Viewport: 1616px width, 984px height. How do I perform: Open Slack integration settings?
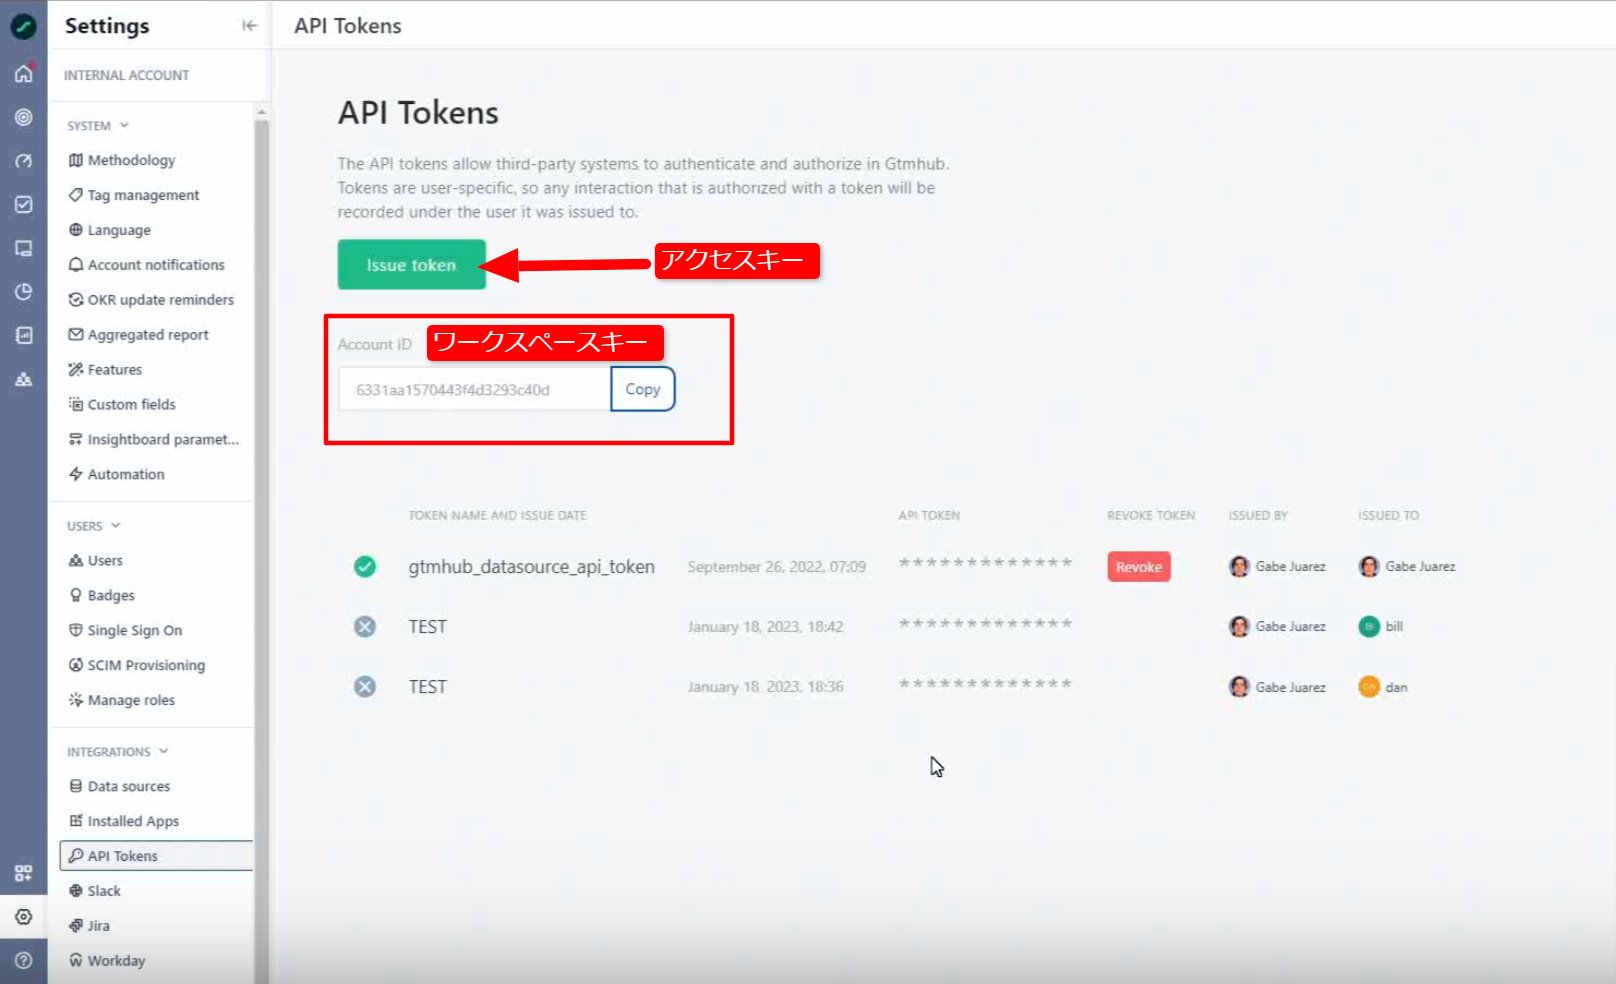[95, 891]
